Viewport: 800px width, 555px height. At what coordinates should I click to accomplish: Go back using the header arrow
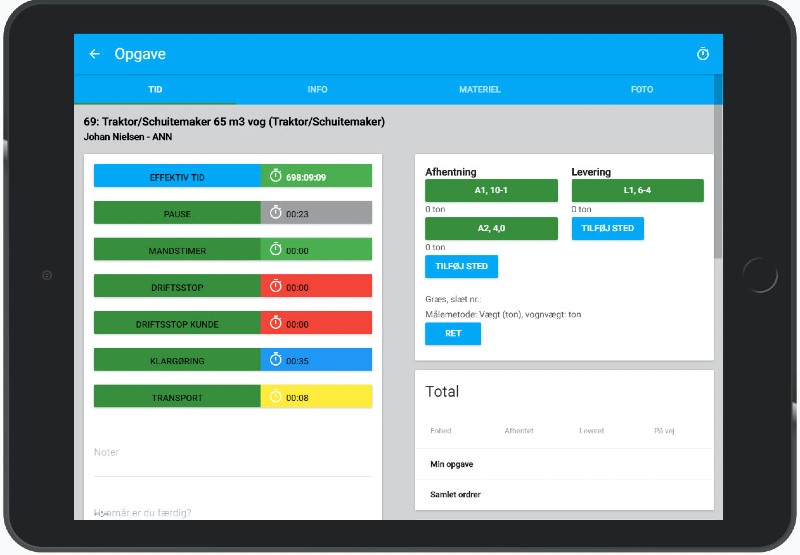[94, 54]
